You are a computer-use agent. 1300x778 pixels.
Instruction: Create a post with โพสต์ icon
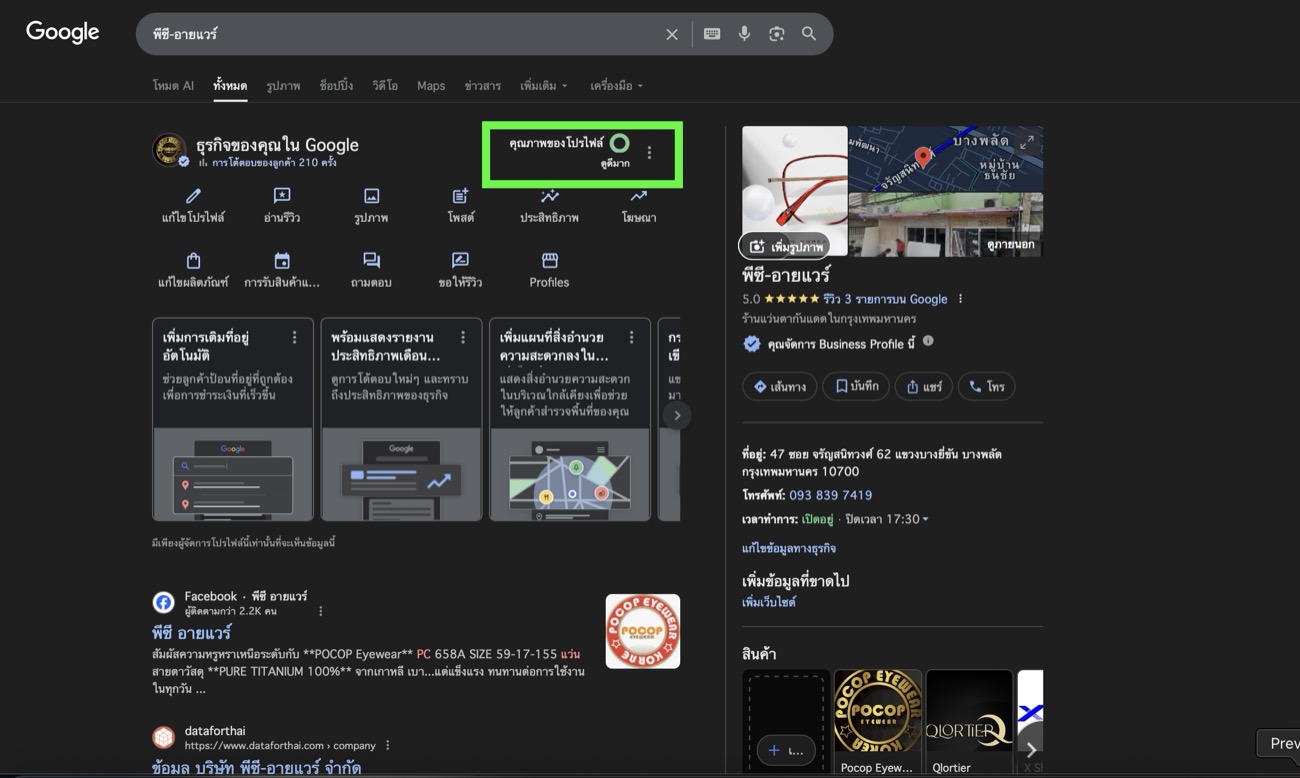[460, 196]
